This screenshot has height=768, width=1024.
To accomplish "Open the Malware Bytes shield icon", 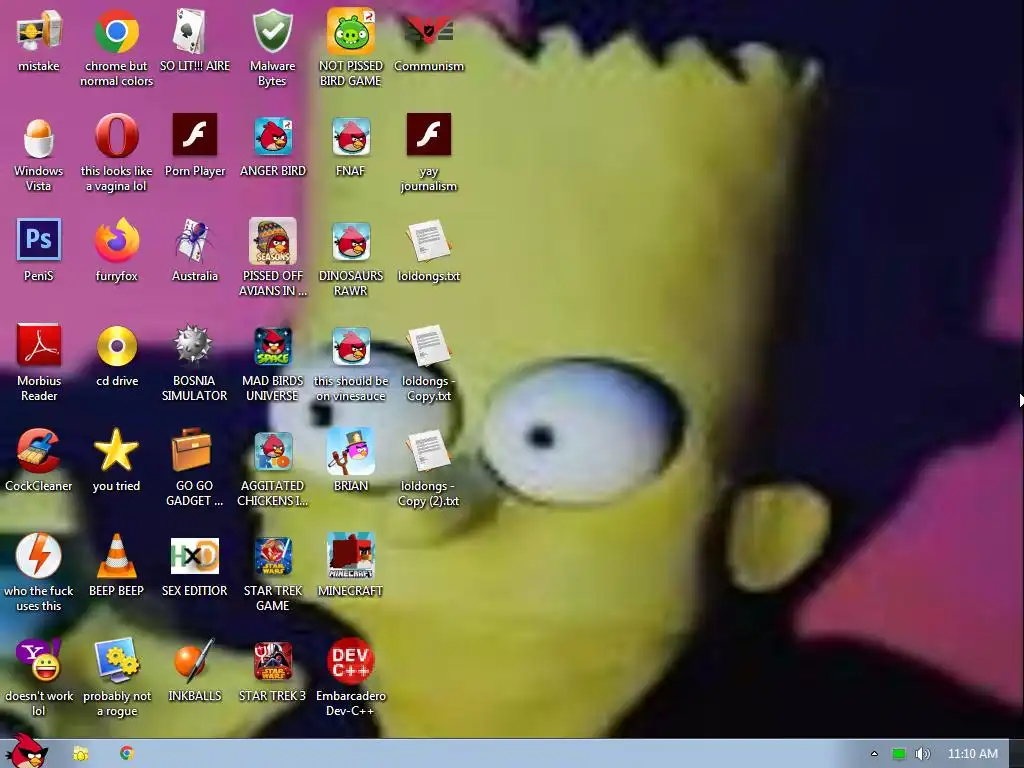I will coord(272,31).
